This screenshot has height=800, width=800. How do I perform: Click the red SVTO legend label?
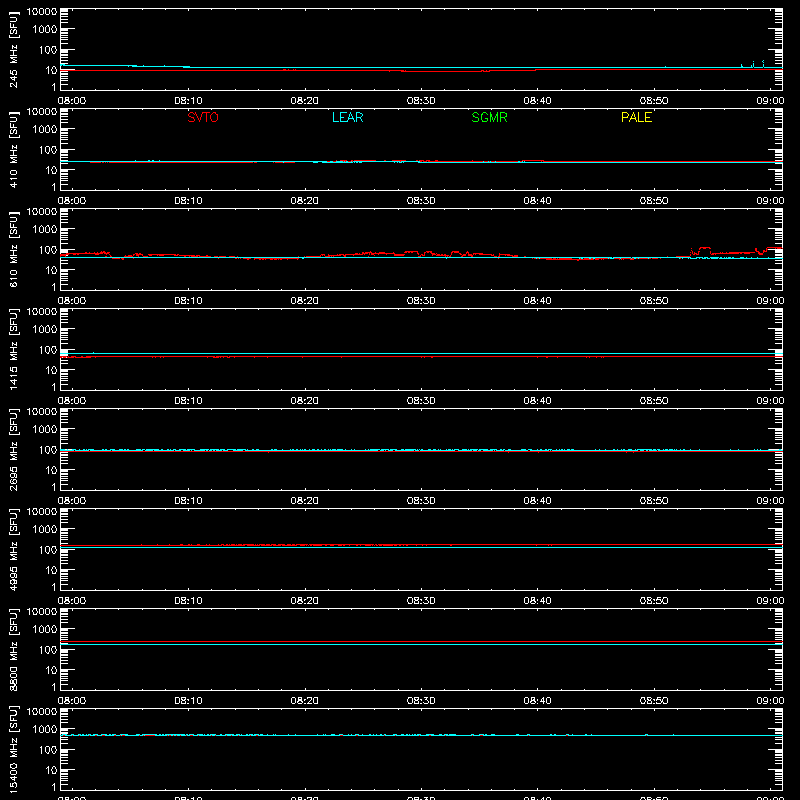[x=203, y=117]
